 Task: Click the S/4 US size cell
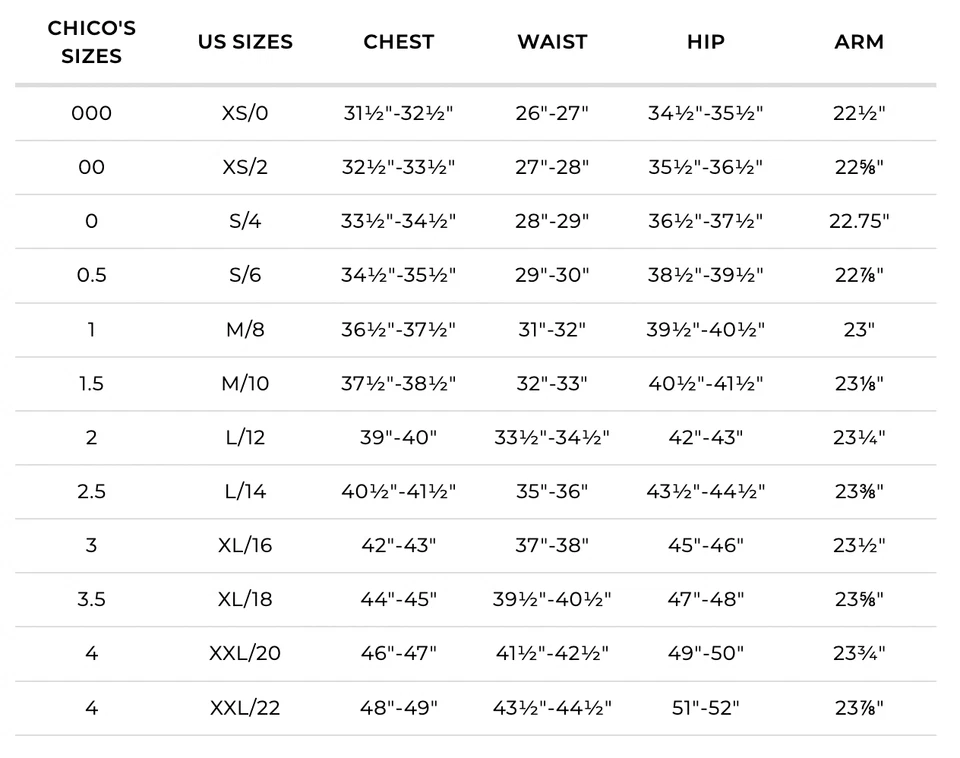click(245, 221)
